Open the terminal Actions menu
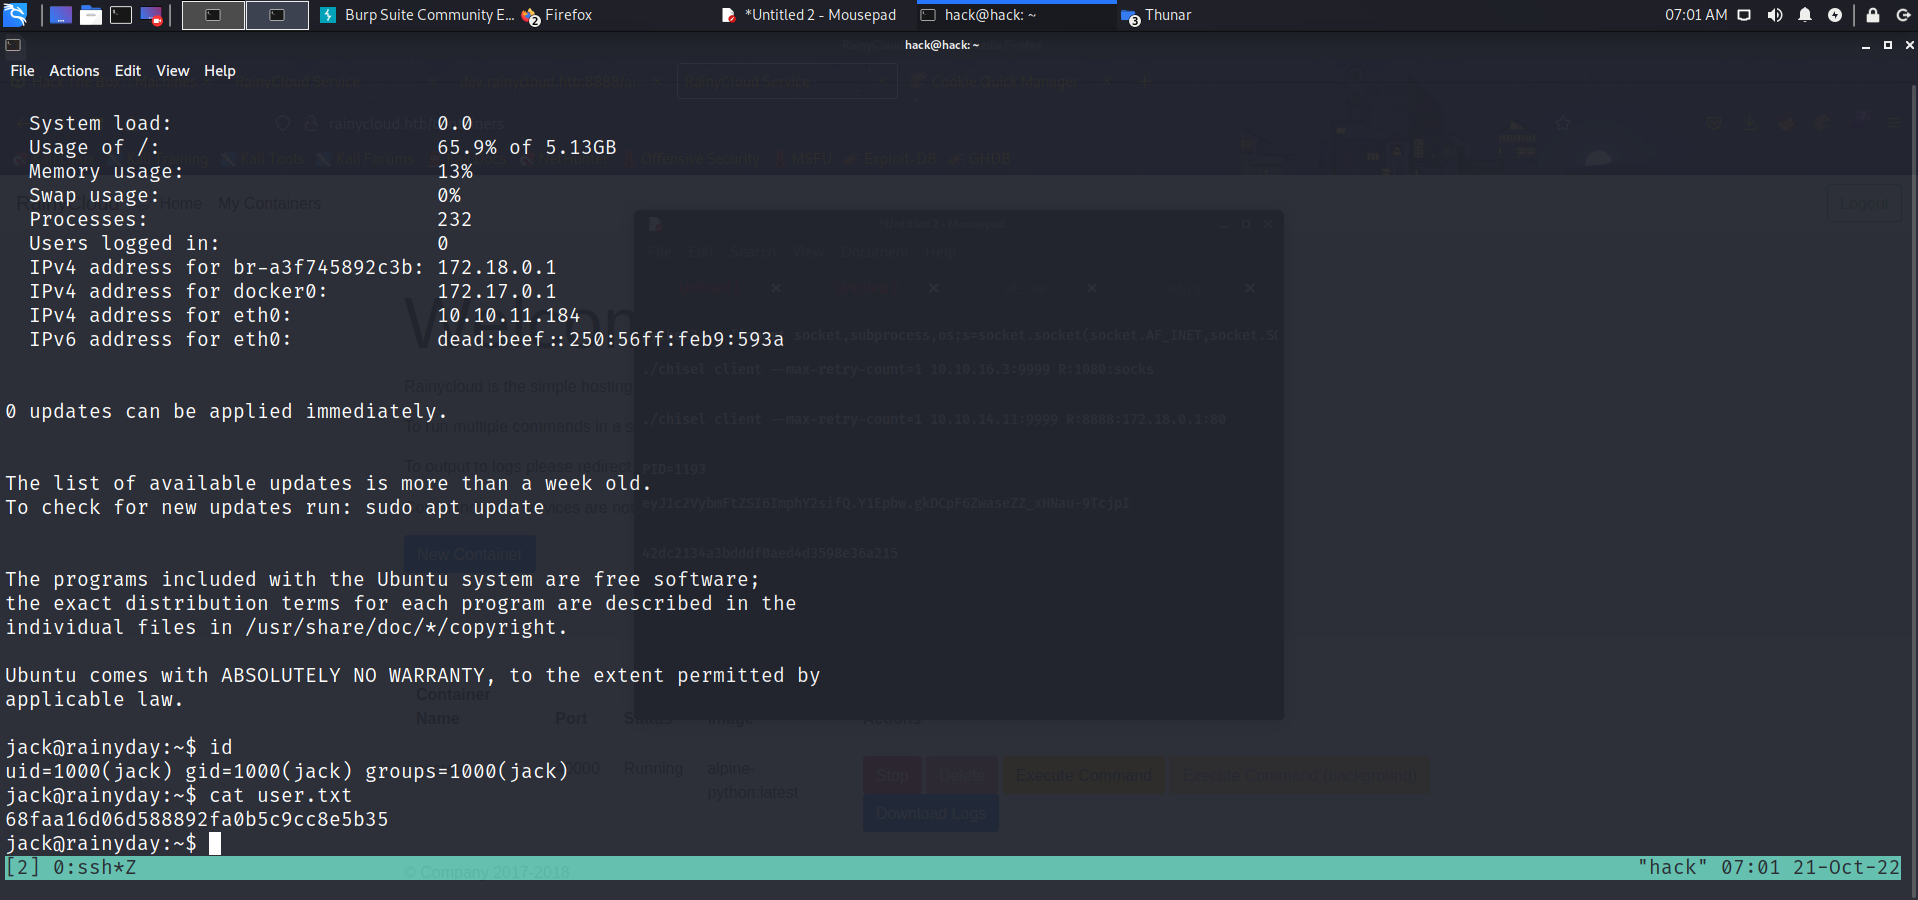The width and height of the screenshot is (1918, 900). [x=74, y=71]
